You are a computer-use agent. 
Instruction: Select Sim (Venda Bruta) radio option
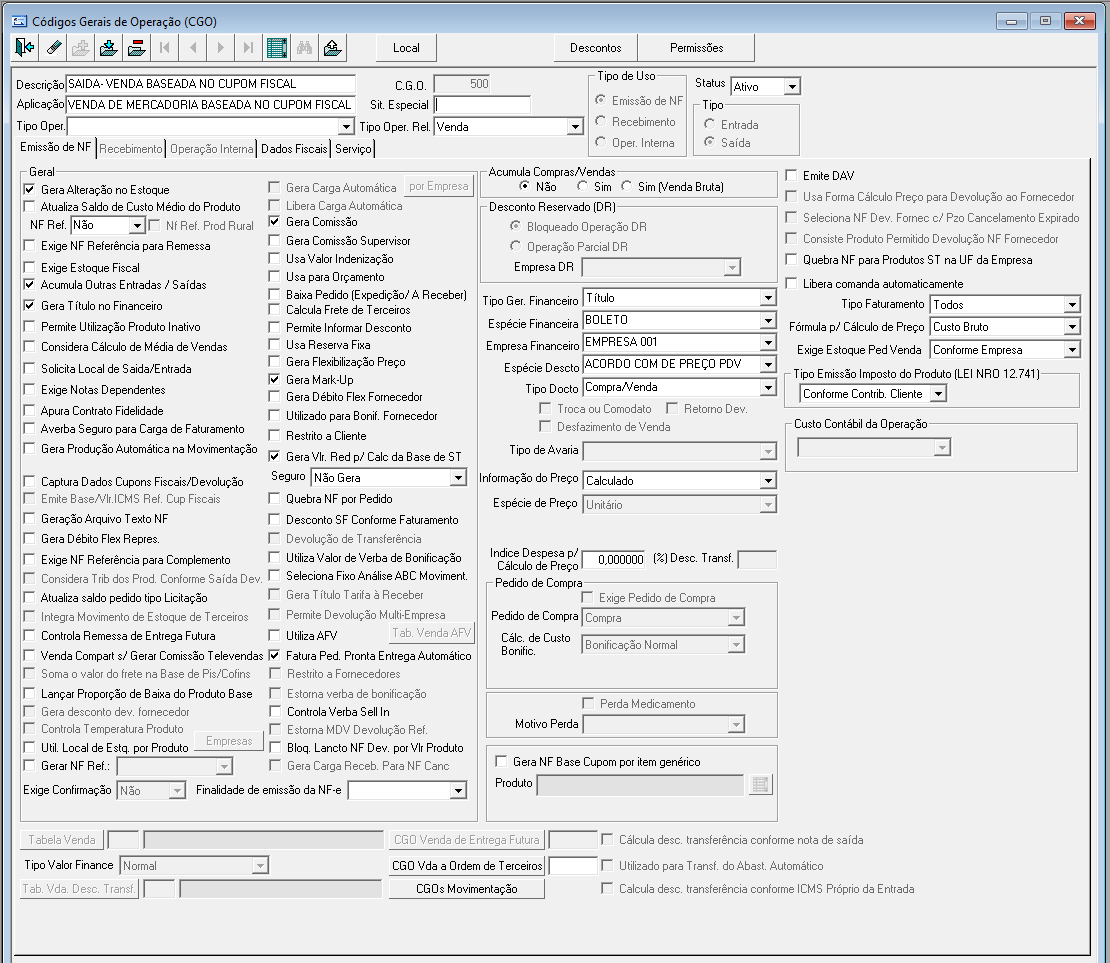point(626,186)
